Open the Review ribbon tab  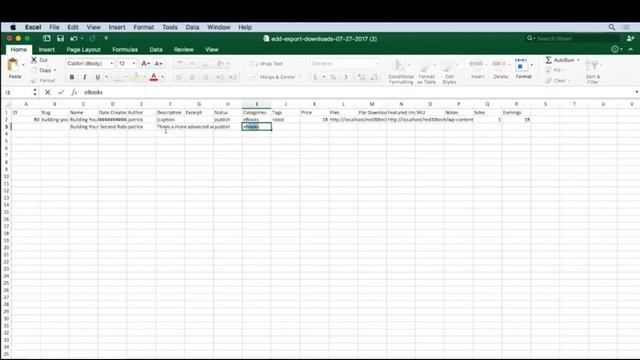(x=184, y=49)
